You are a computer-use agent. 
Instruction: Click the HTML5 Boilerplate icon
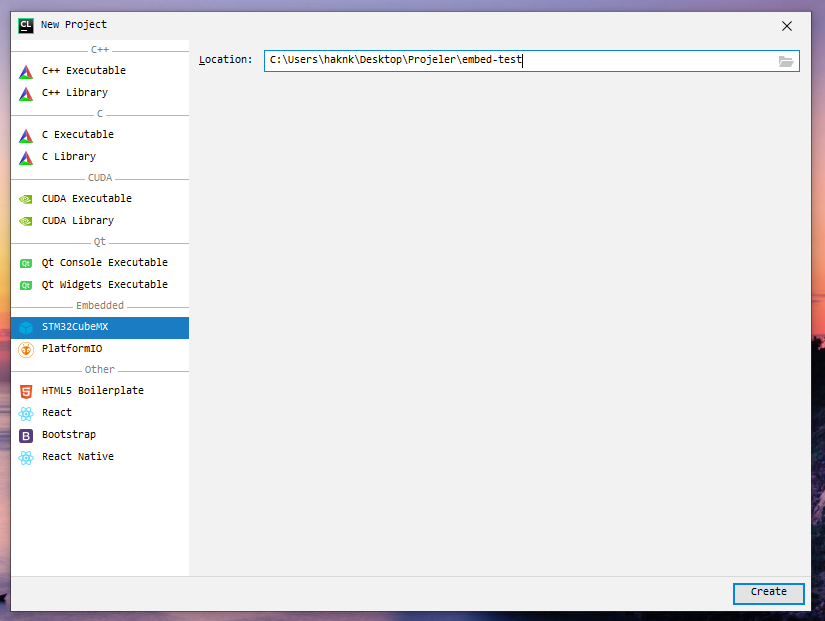point(26,391)
